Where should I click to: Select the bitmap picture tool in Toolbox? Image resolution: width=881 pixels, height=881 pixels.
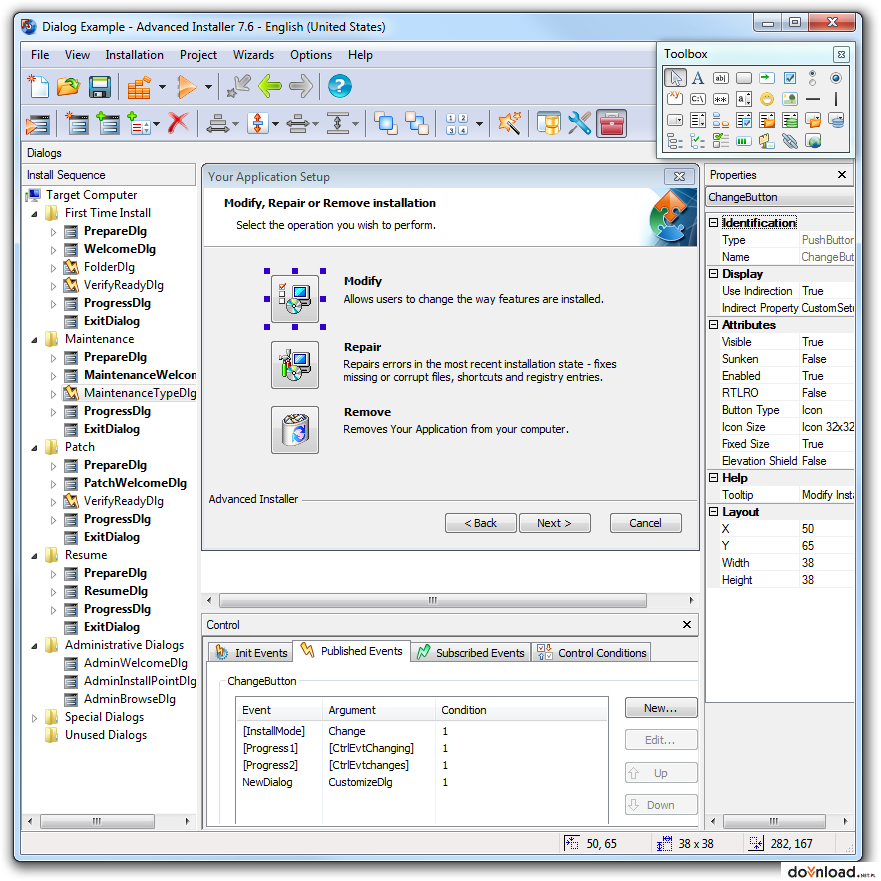pyautogui.click(x=790, y=99)
